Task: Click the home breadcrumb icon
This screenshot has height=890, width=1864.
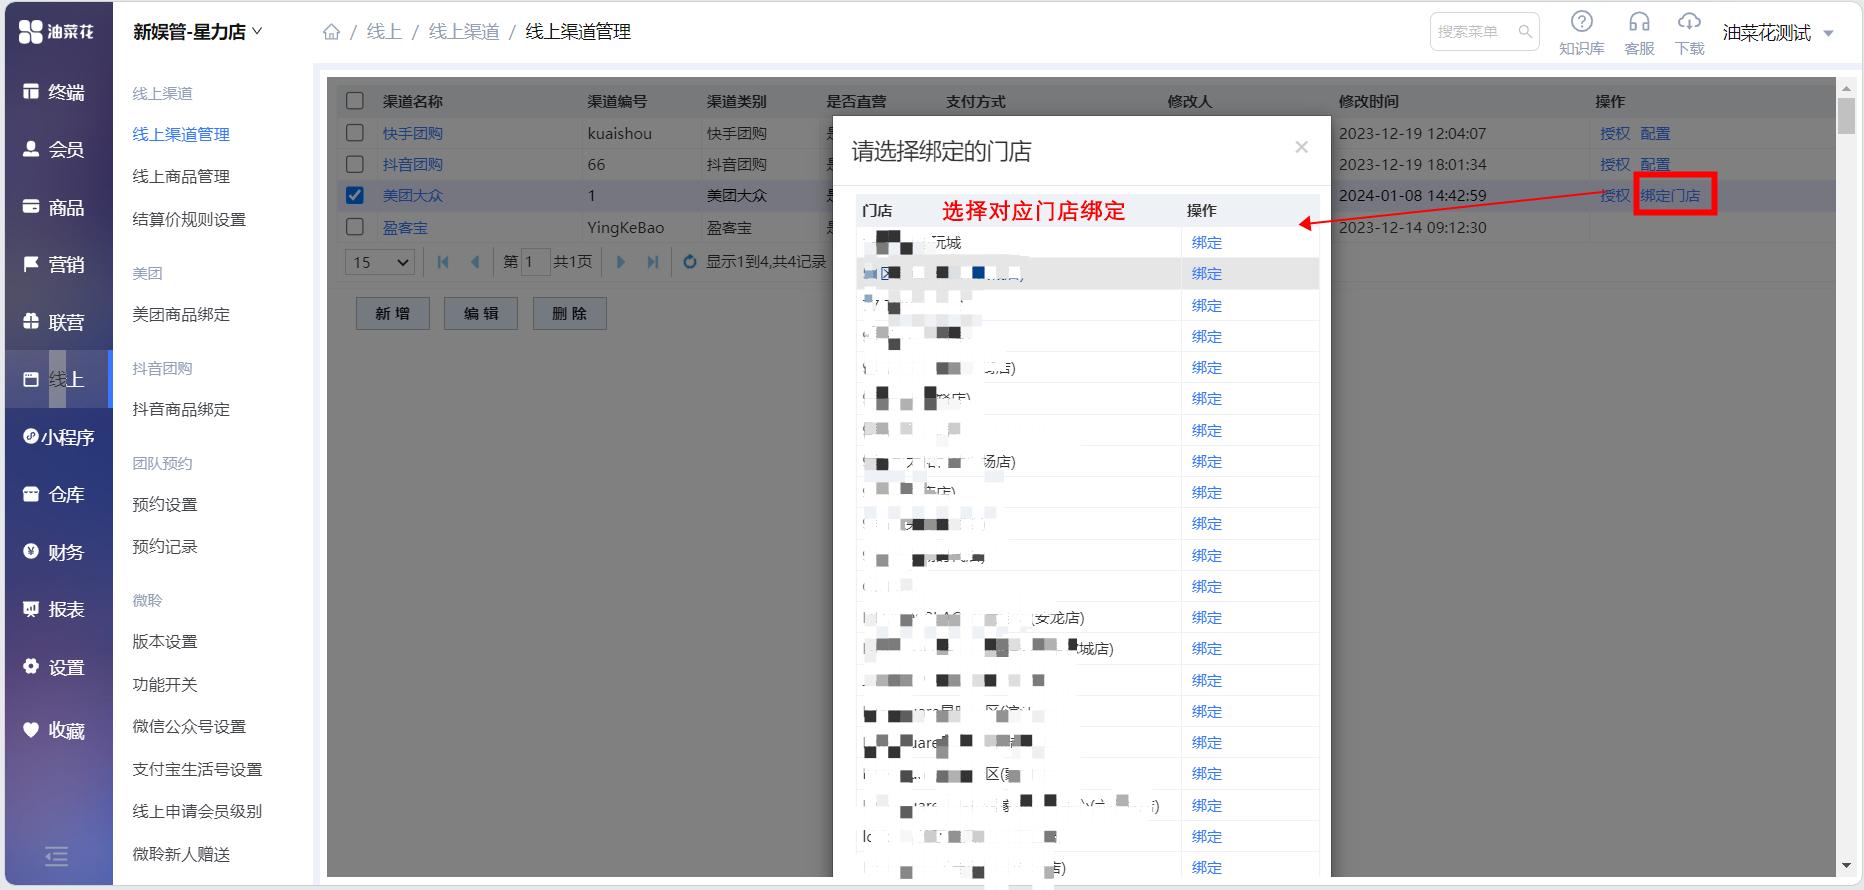Action: 331,32
